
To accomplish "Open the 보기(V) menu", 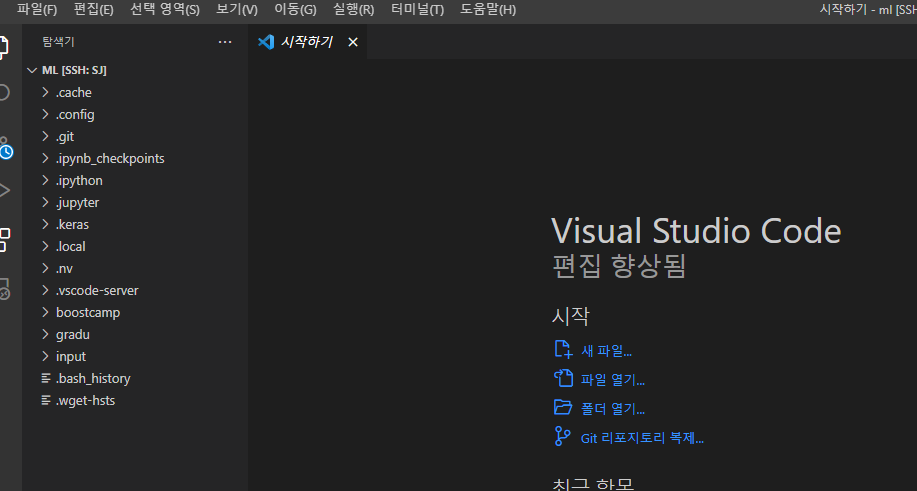I will point(237,9).
